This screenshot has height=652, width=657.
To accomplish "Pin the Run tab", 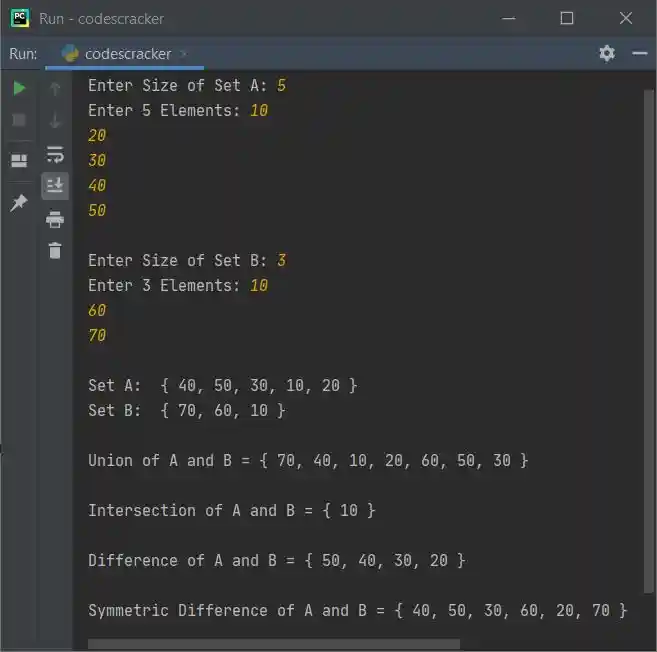I will (x=19, y=203).
